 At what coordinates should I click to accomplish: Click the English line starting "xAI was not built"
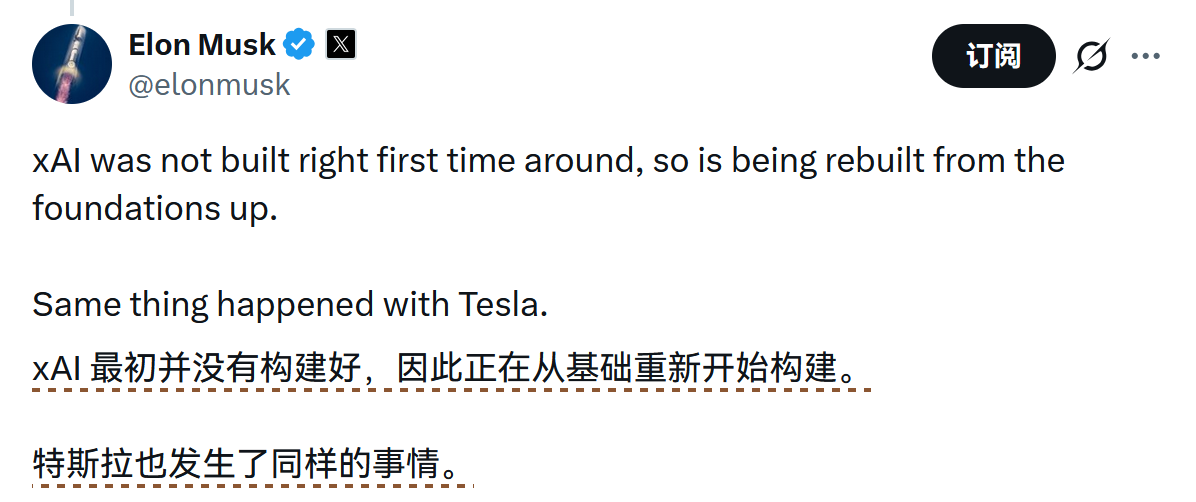click(548, 162)
